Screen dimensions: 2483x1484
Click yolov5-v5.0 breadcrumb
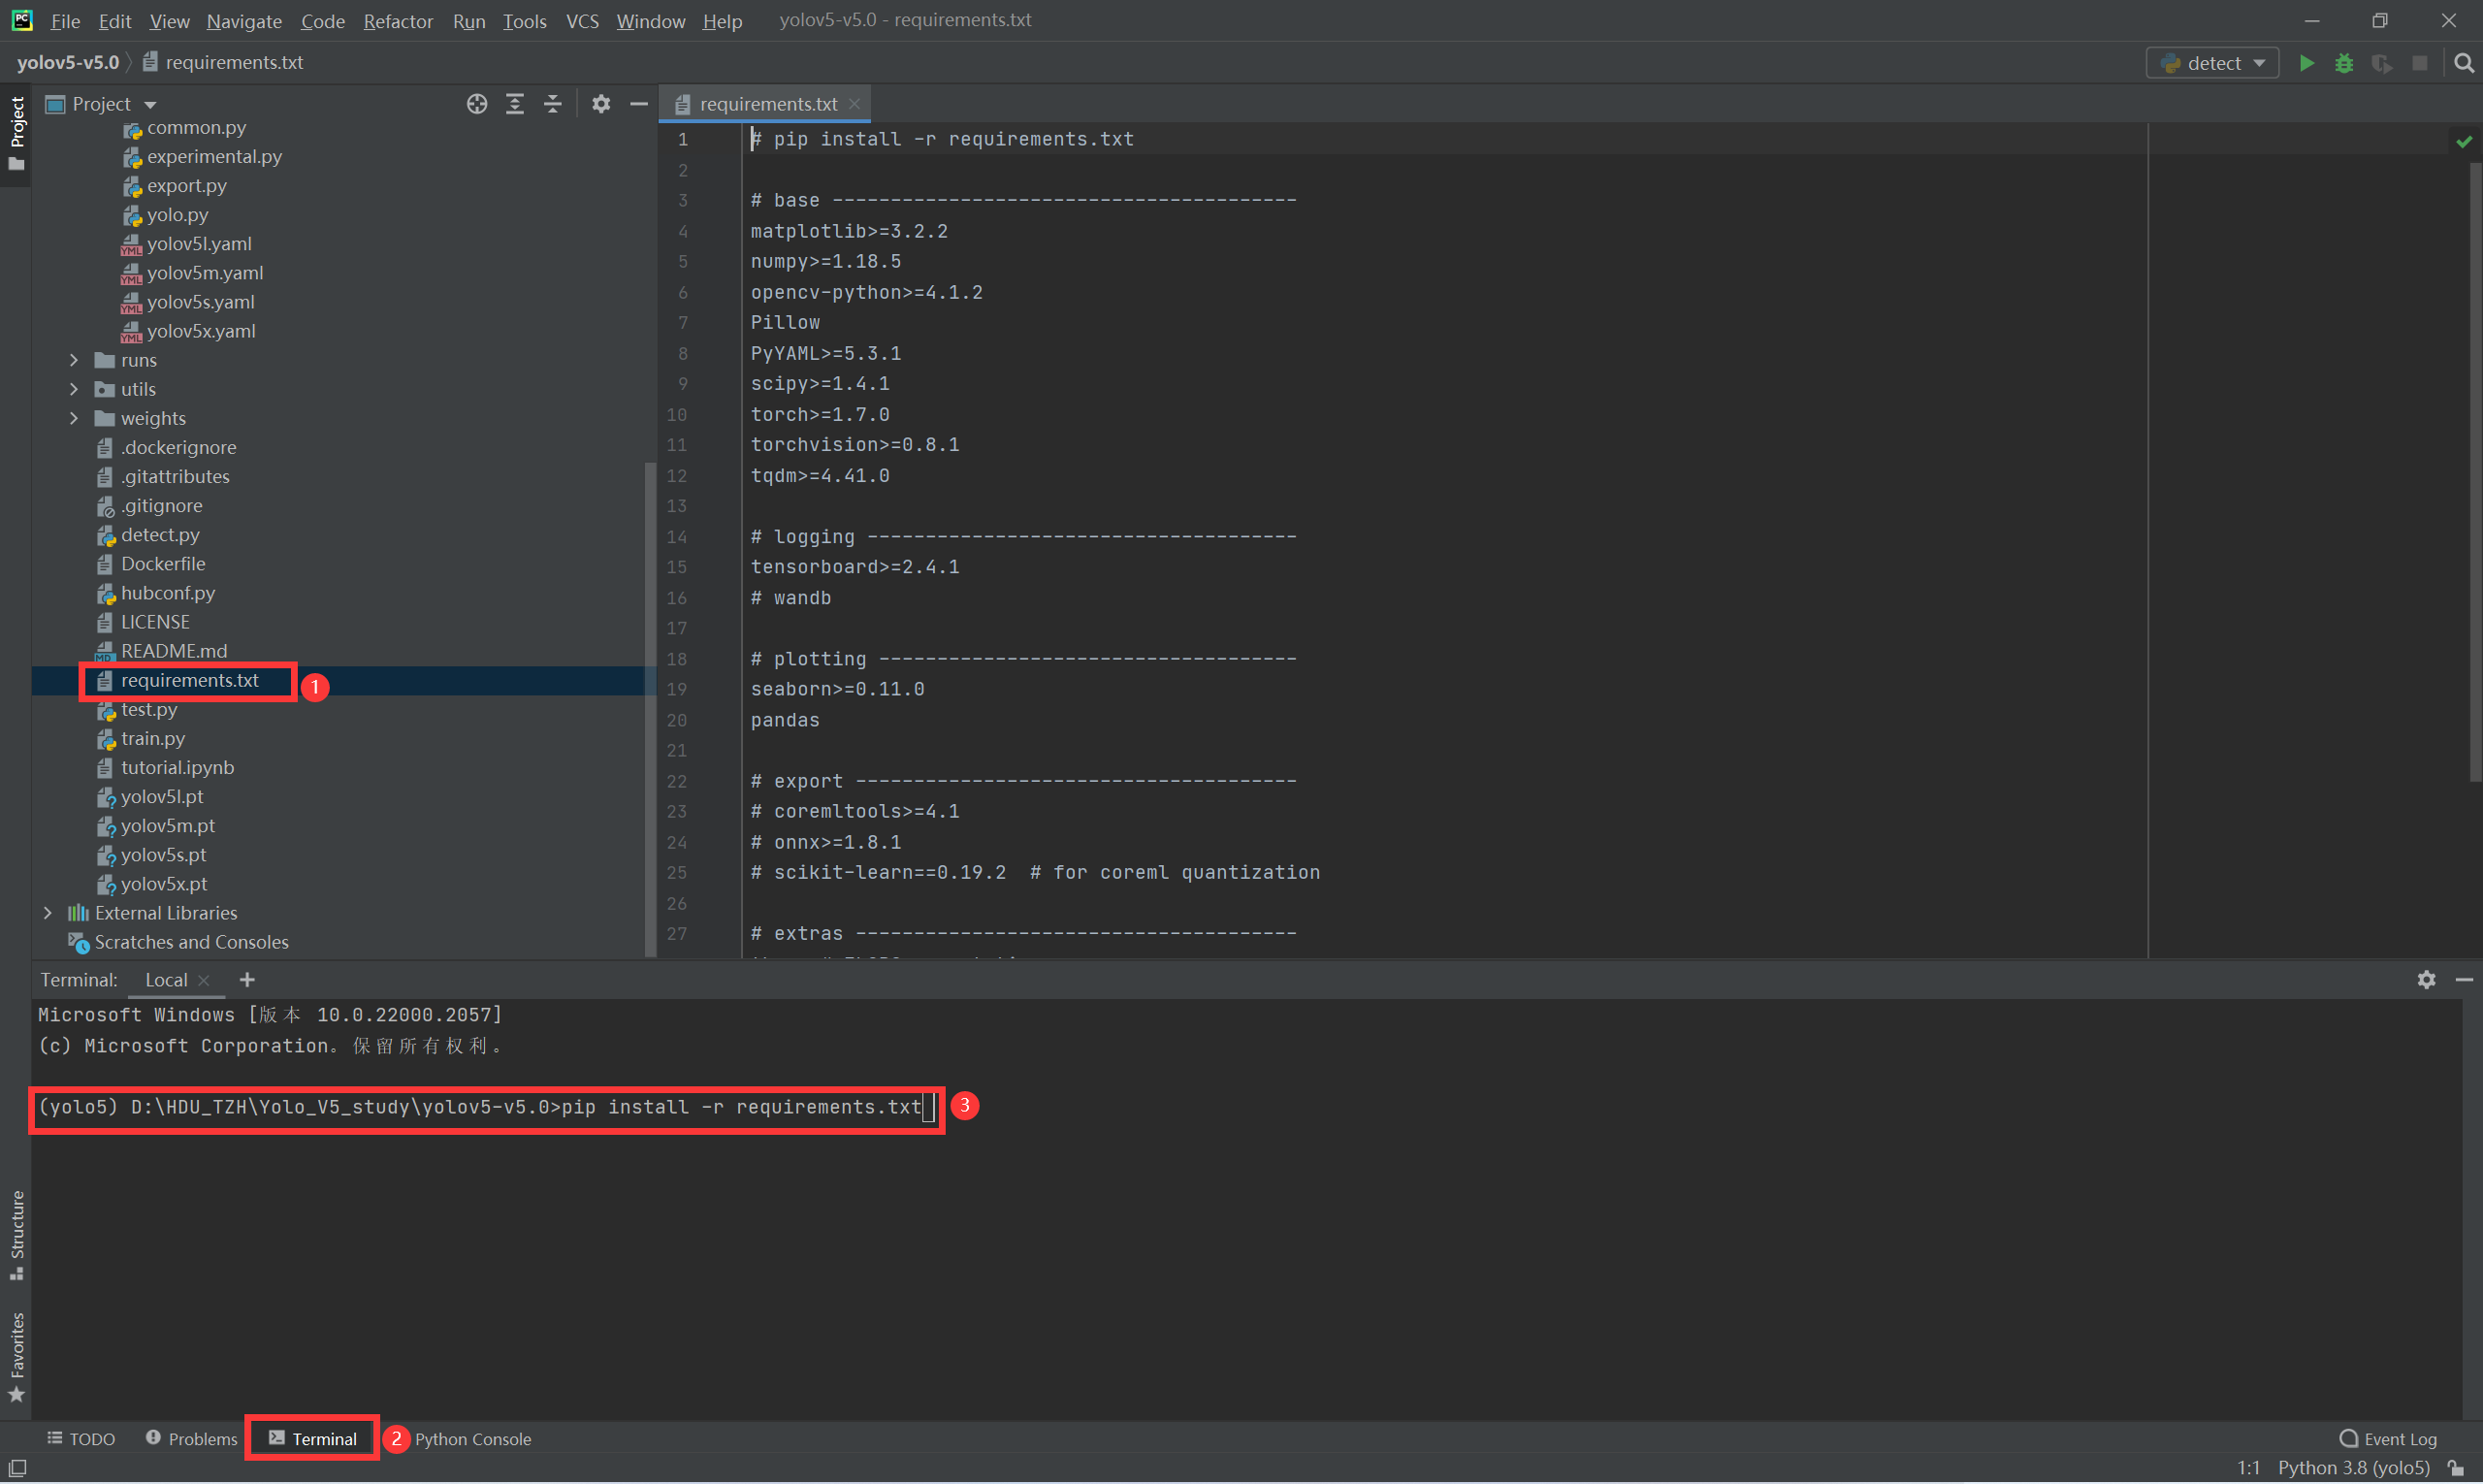tap(67, 62)
